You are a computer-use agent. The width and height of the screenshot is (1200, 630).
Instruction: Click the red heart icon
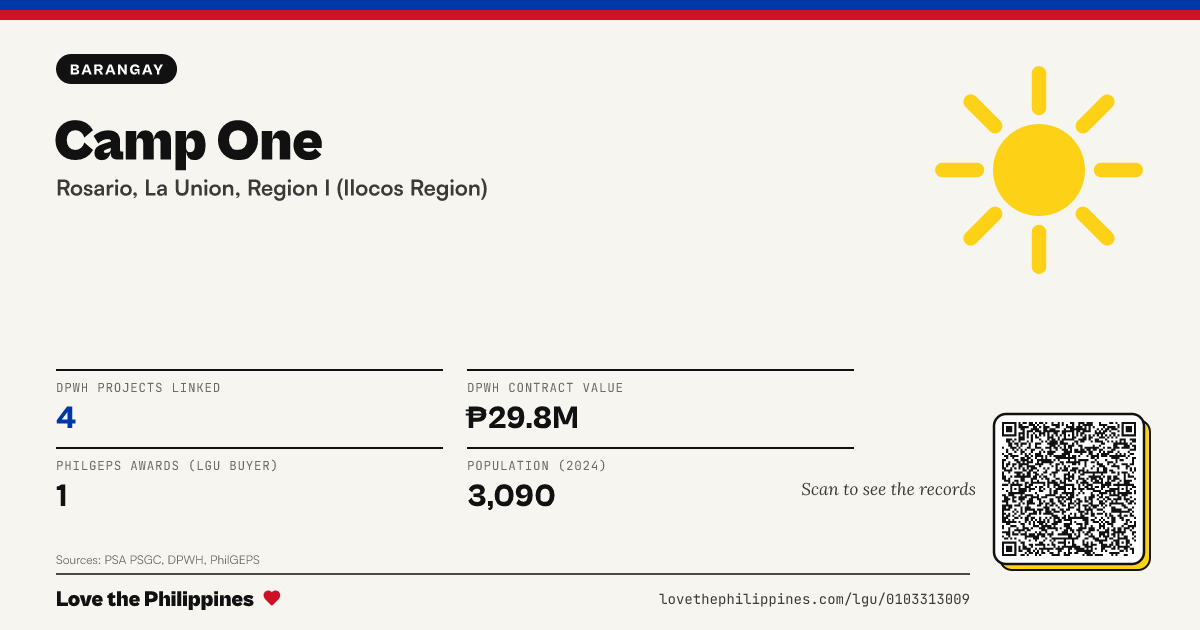click(272, 598)
